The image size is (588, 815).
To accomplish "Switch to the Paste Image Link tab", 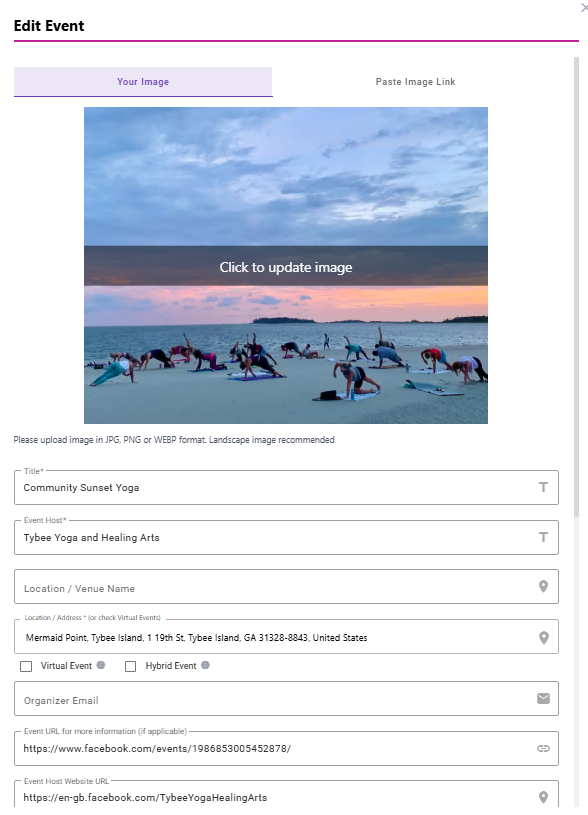I will point(415,82).
